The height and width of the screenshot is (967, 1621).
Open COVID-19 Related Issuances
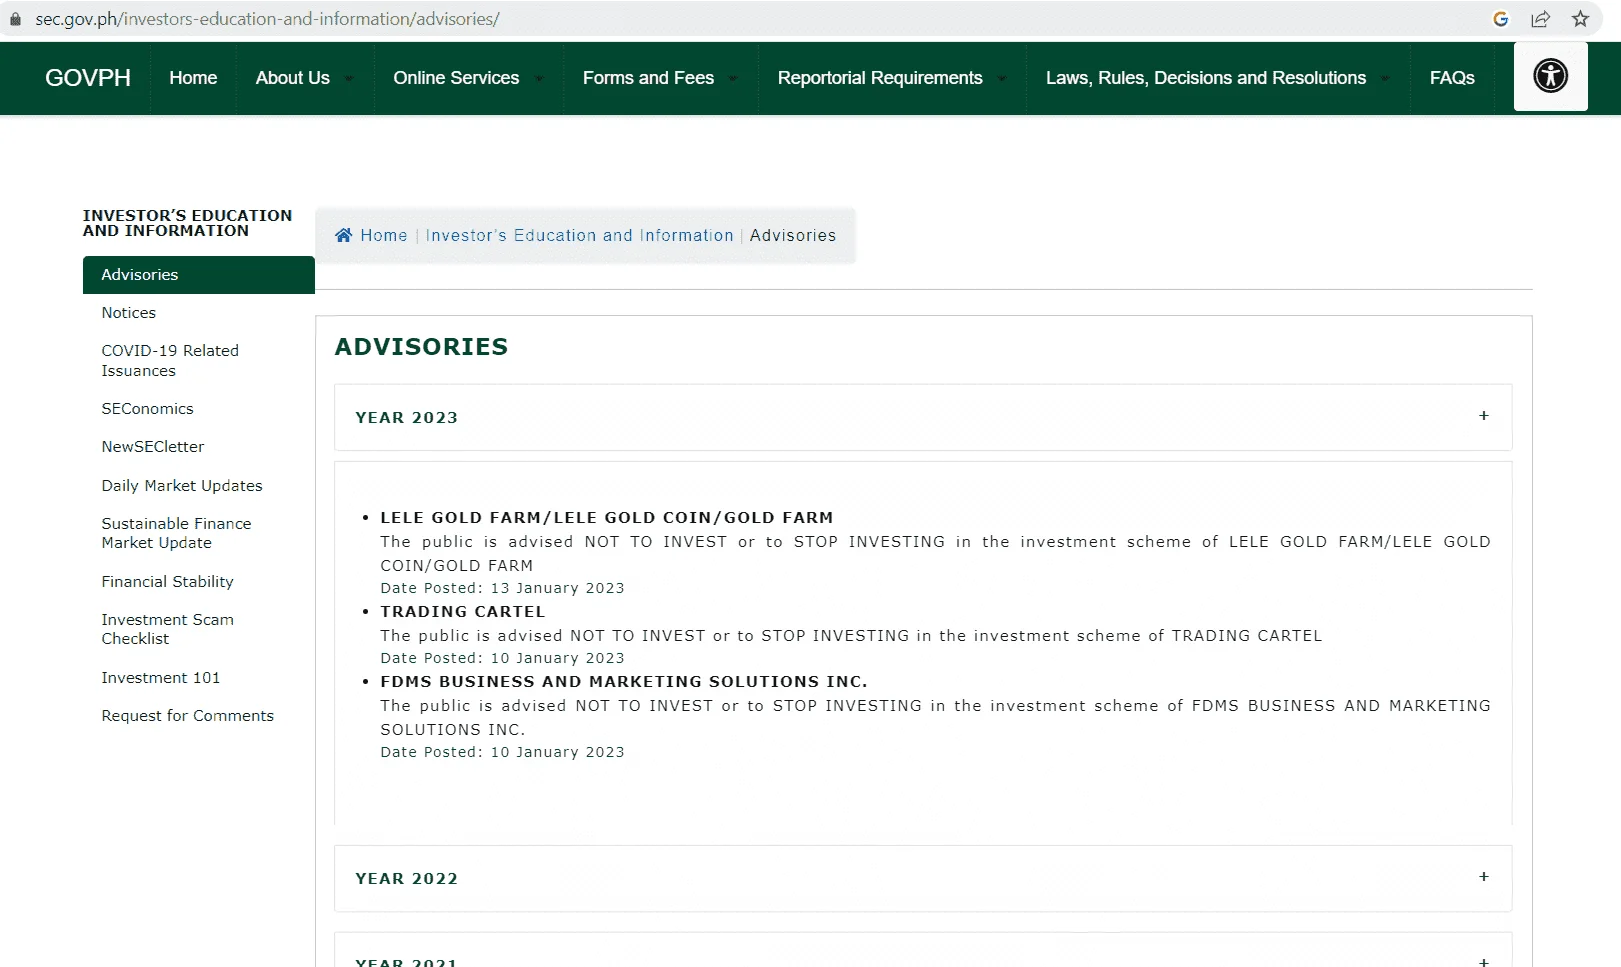170,361
